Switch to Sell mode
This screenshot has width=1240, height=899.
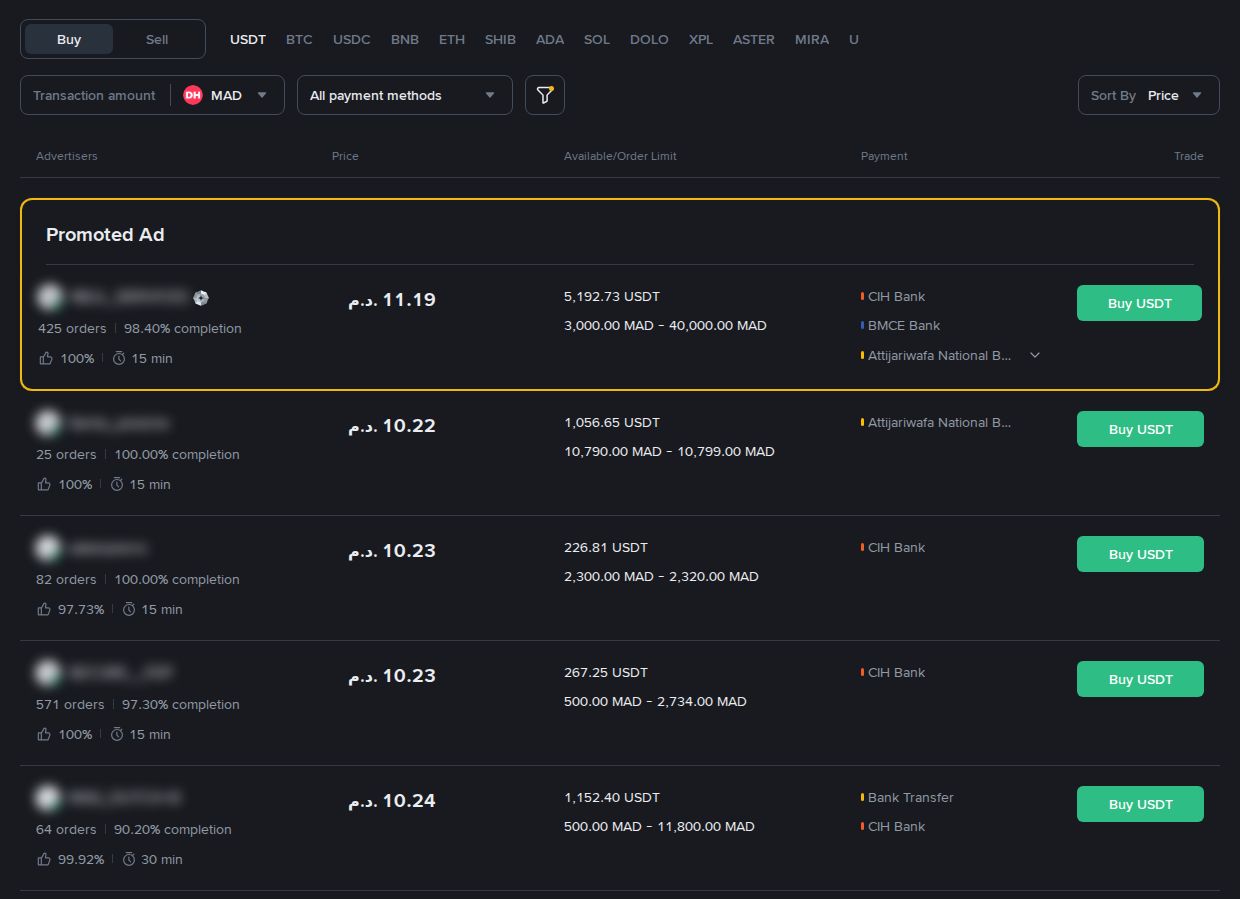pyautogui.click(x=157, y=39)
